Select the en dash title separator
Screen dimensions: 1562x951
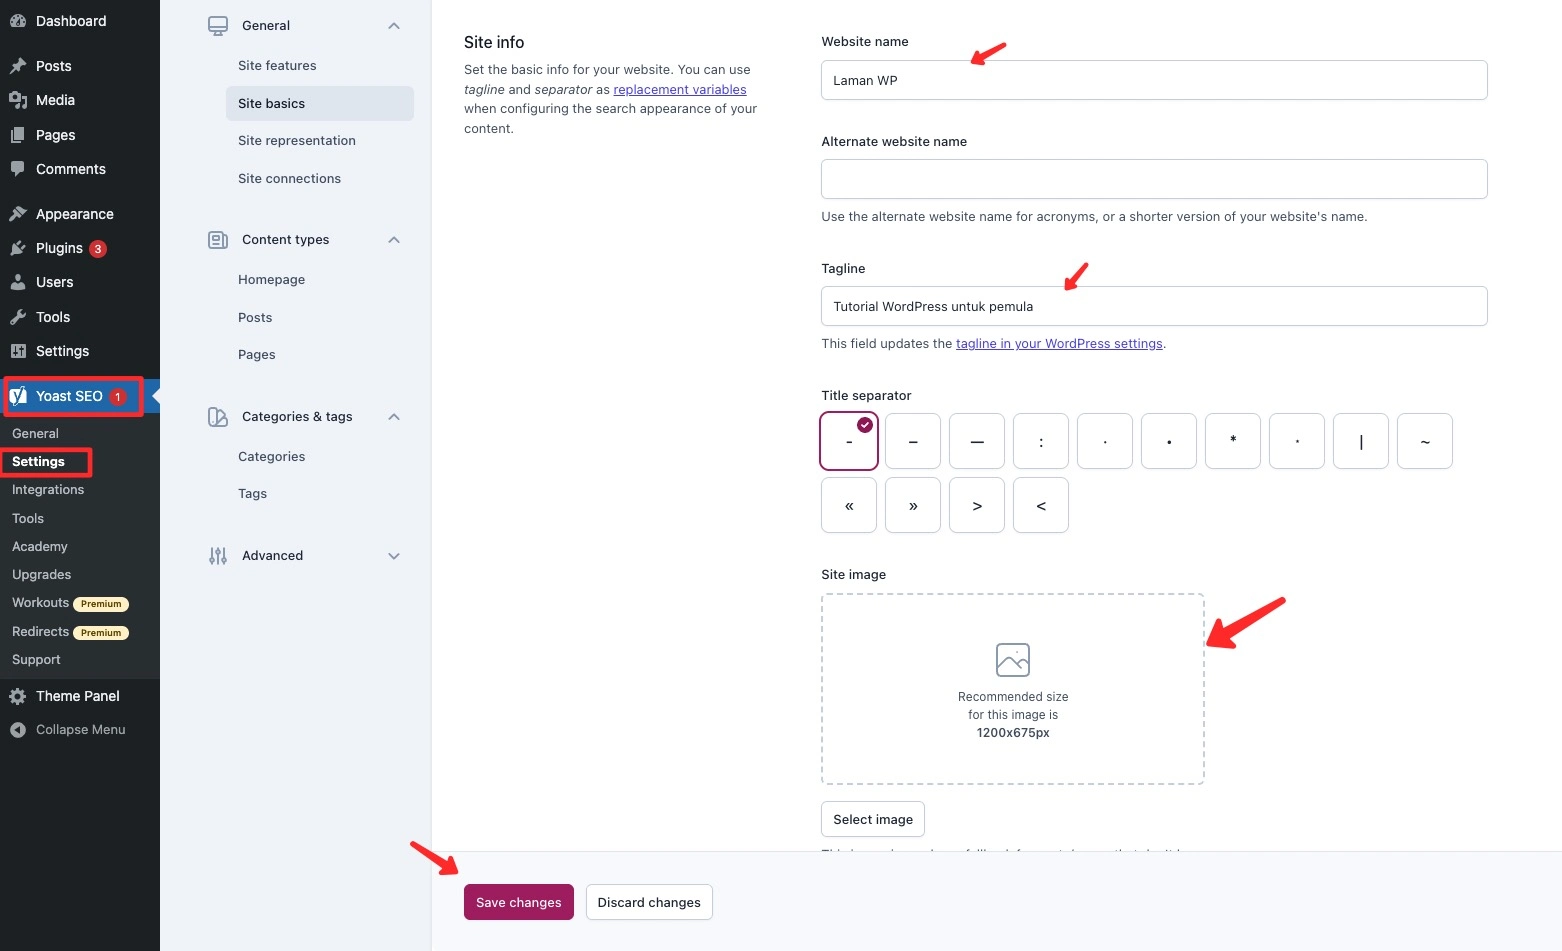tap(913, 441)
